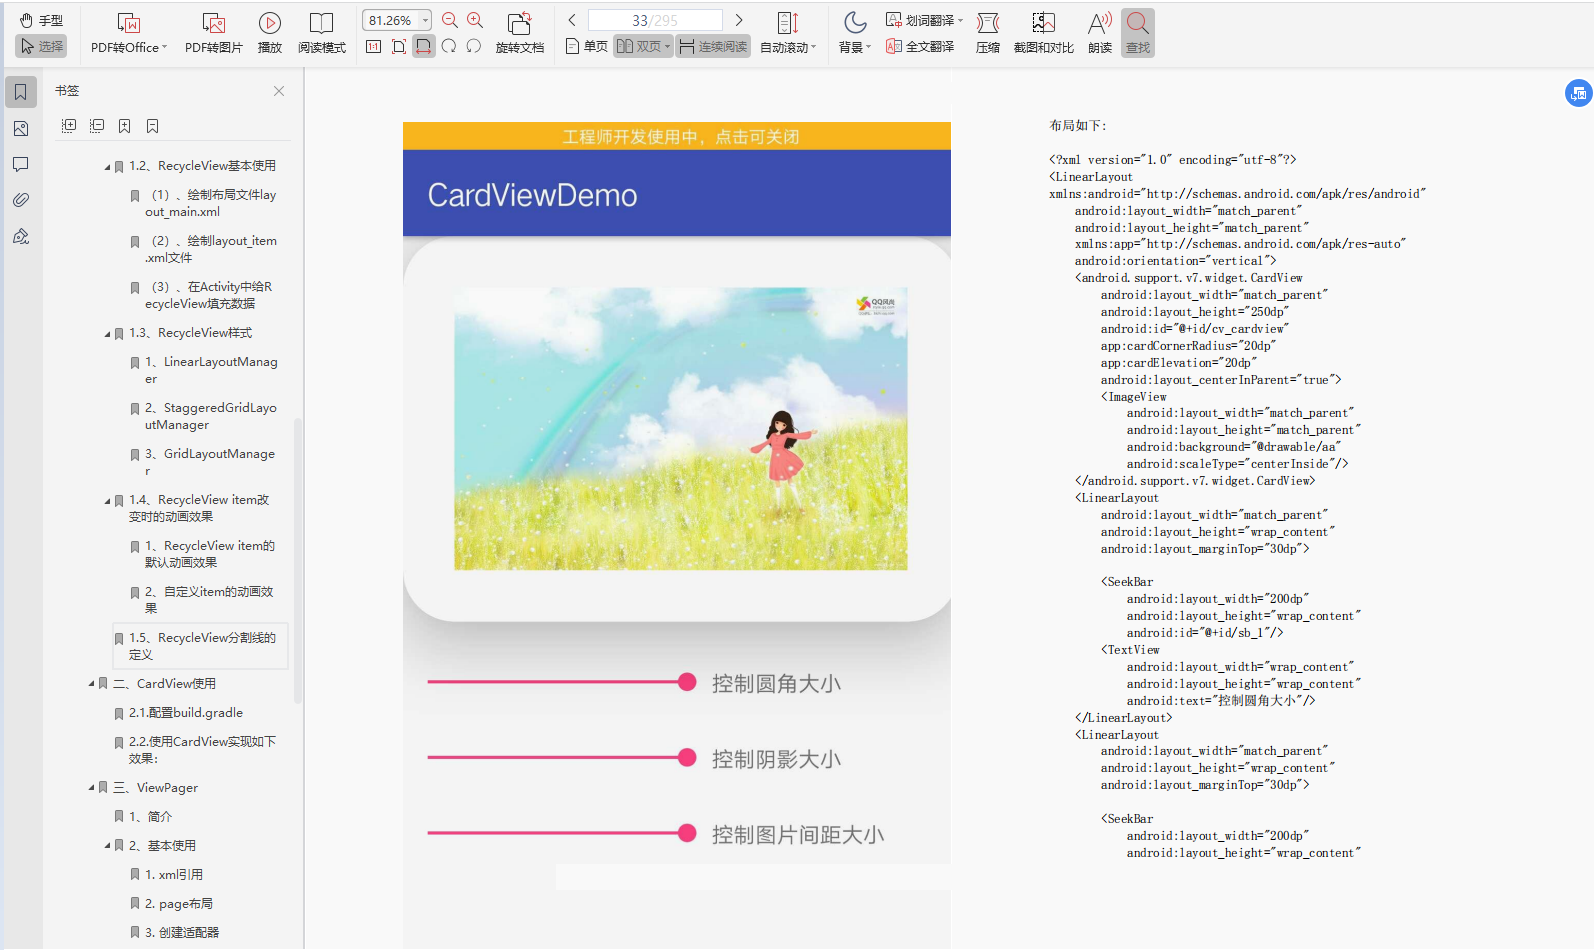Click the page number field 33/295
This screenshot has width=1594, height=950.
[655, 20]
